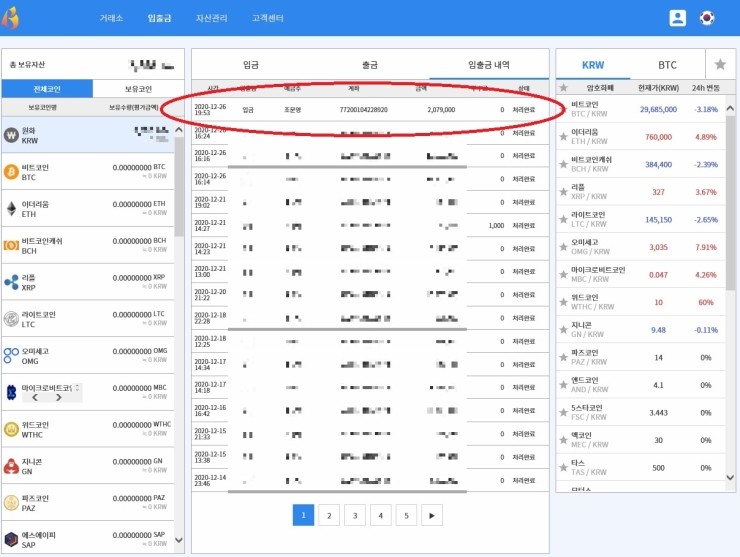The width and height of the screenshot is (740, 557).
Task: Toggle the favorite star for 이더리움 ETH/KRW
Action: pyautogui.click(x=563, y=136)
